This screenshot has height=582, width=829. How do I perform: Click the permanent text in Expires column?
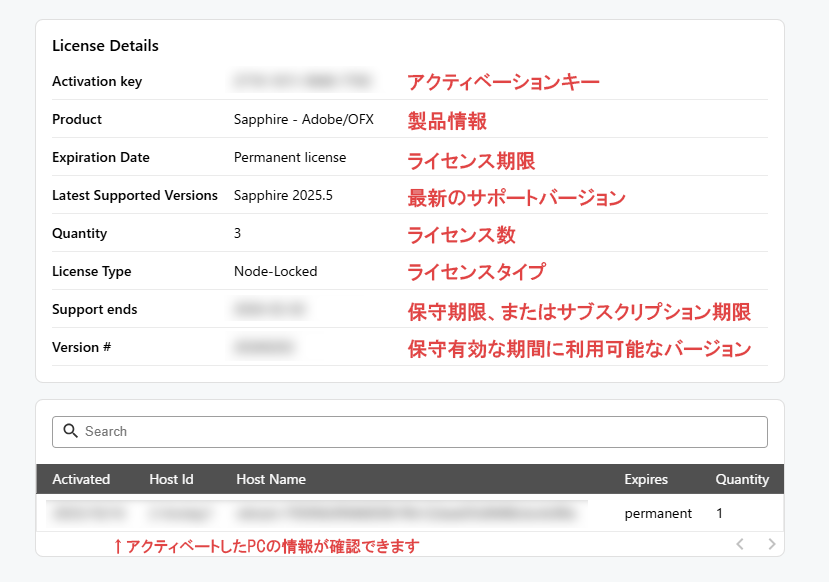pyautogui.click(x=659, y=512)
